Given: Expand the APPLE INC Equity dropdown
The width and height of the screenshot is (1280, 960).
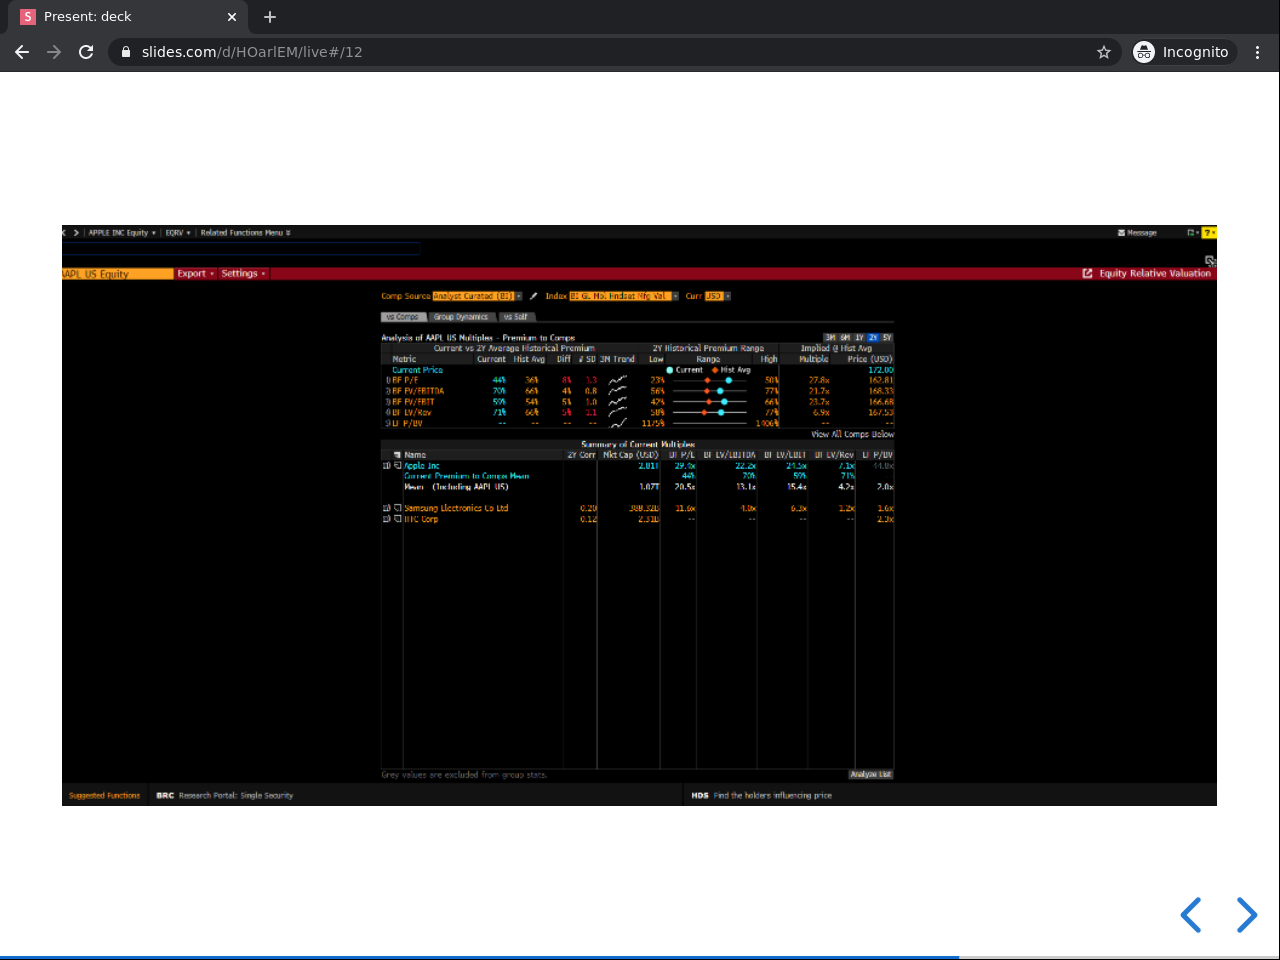Looking at the screenshot, I should [x=121, y=233].
